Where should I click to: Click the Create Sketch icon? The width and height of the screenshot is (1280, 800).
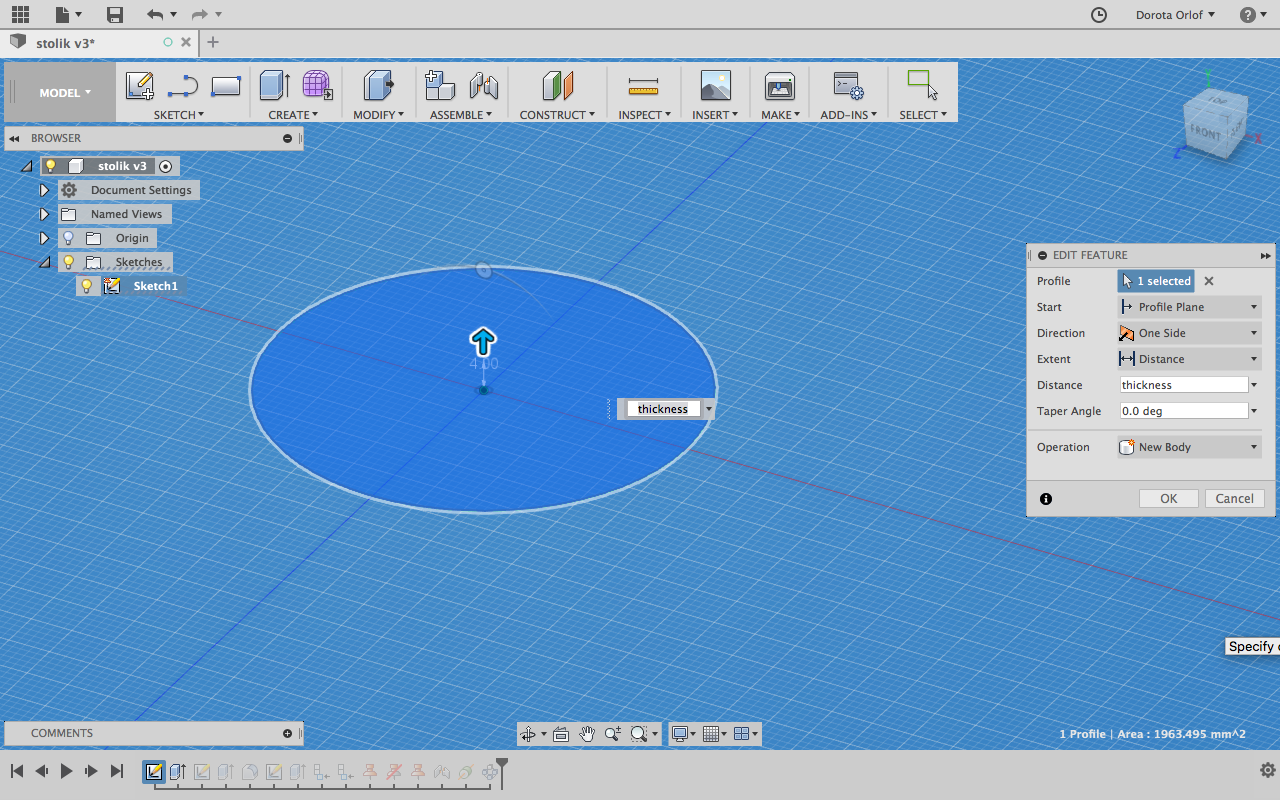click(139, 86)
